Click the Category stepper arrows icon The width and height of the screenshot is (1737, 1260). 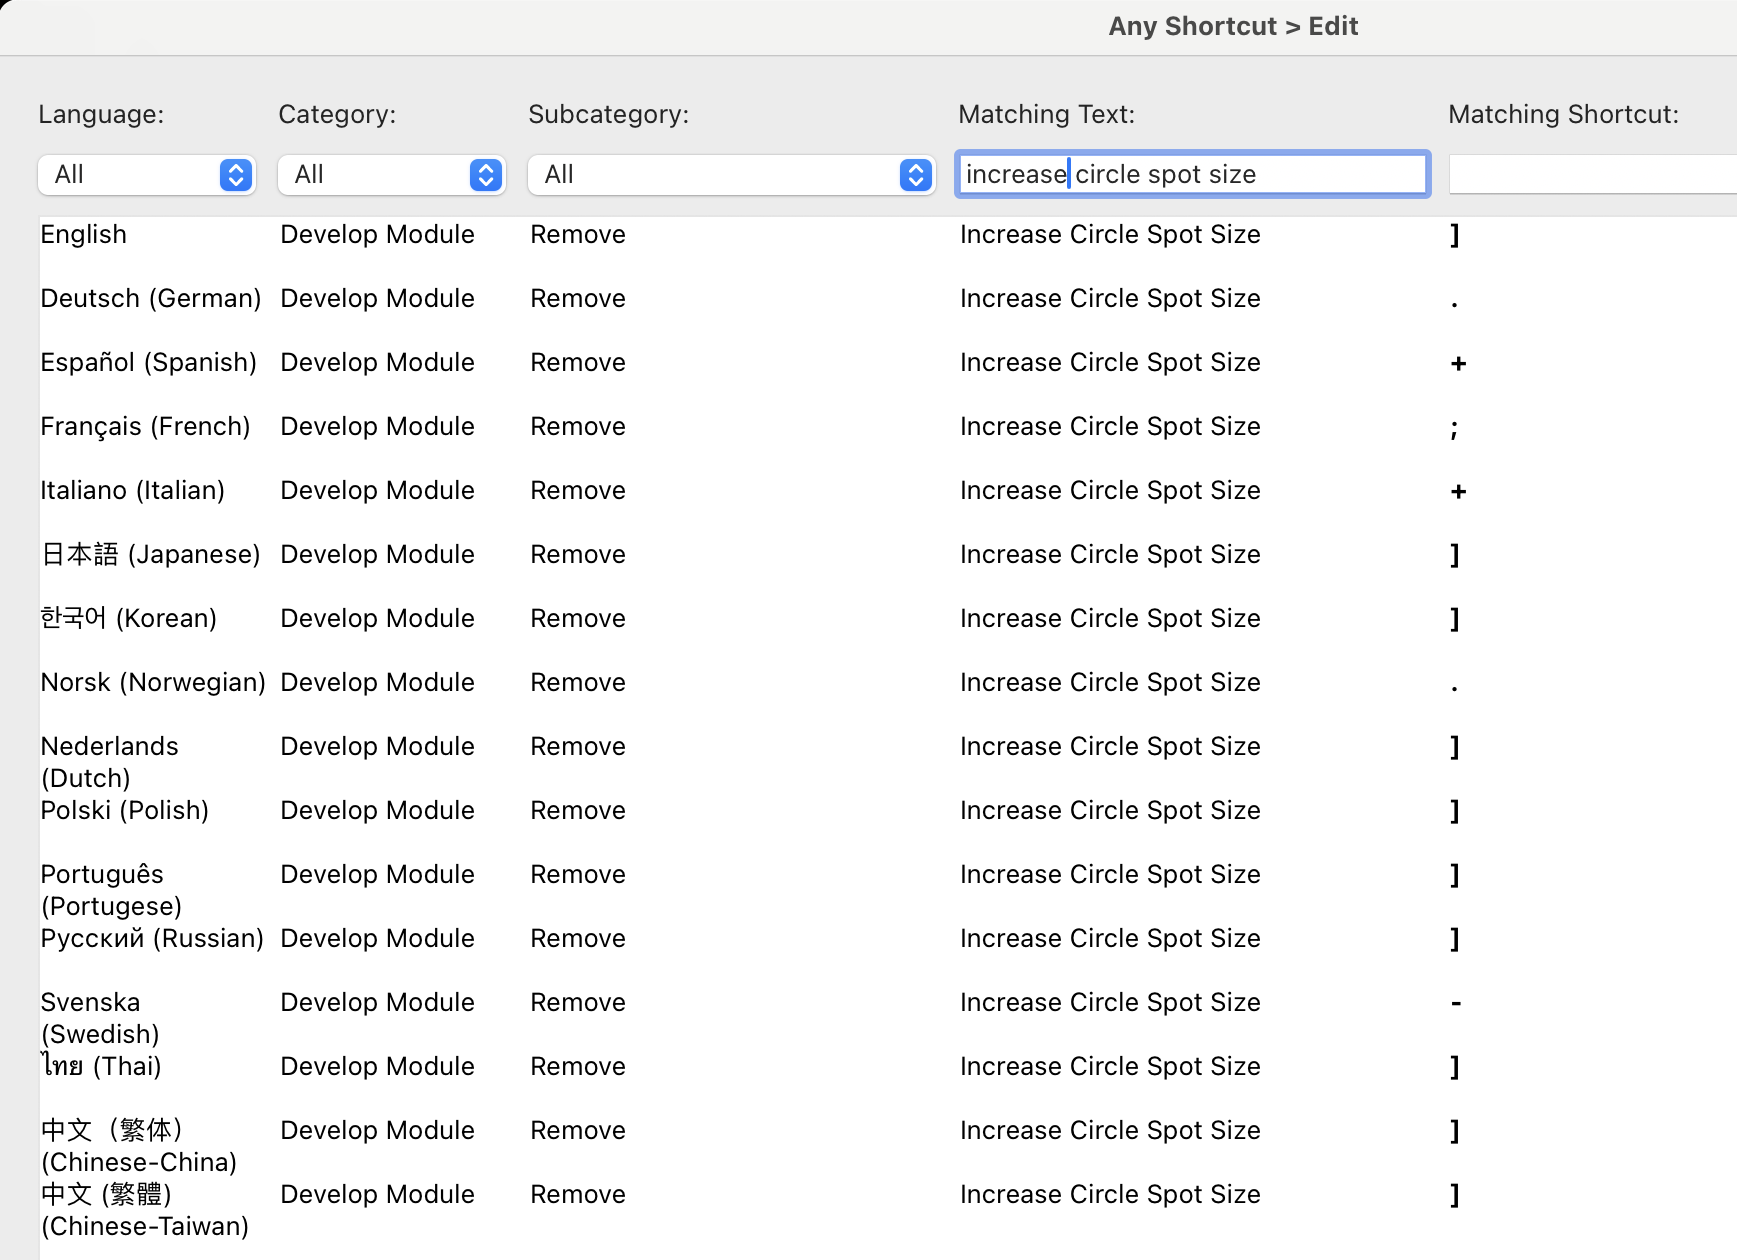pyautogui.click(x=486, y=174)
